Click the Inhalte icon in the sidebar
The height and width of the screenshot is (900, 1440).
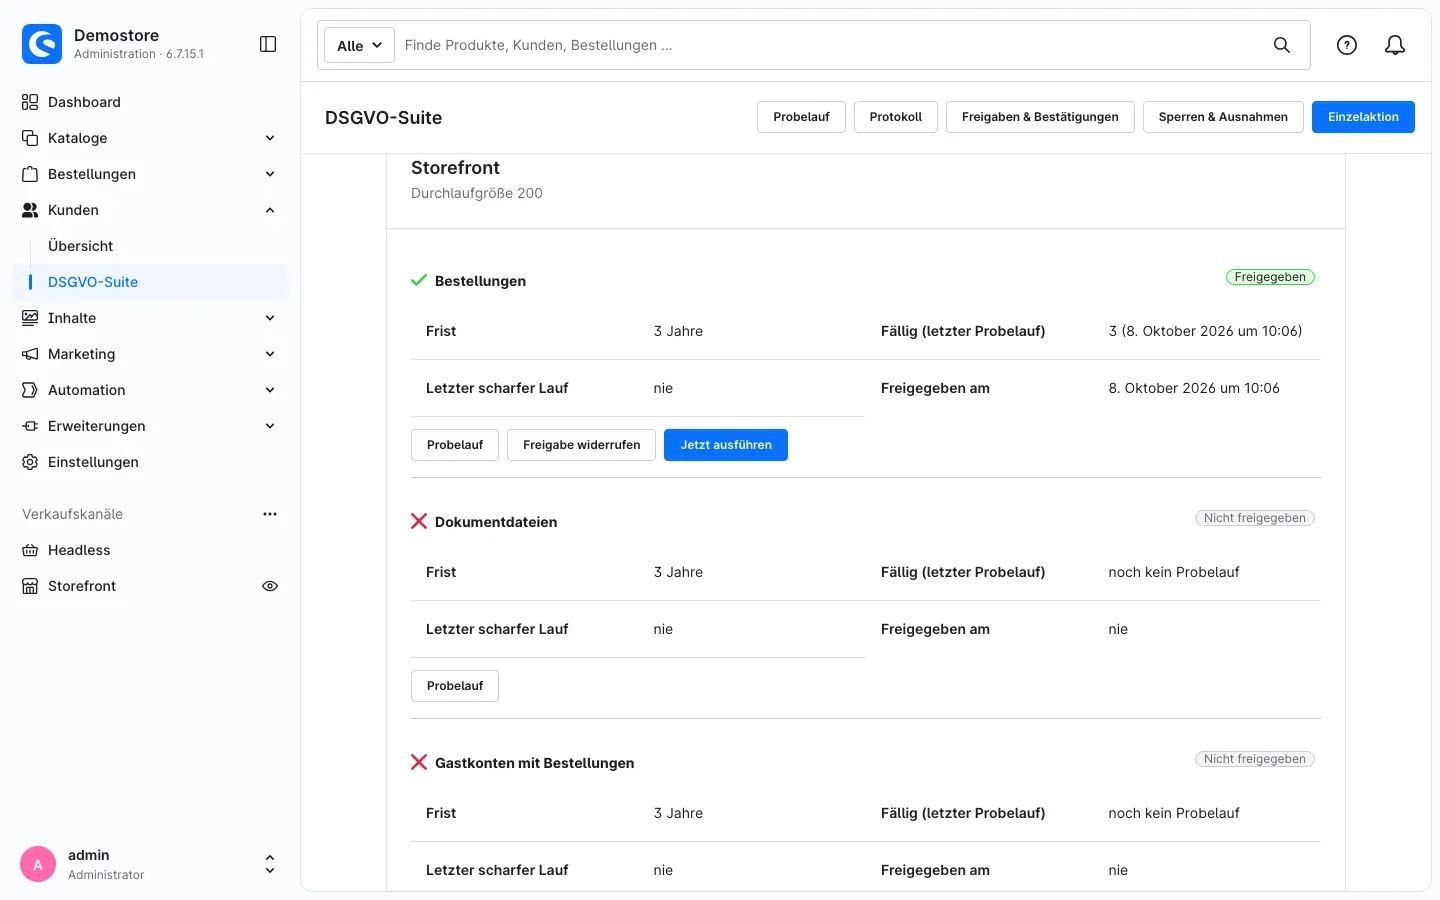click(x=30, y=318)
